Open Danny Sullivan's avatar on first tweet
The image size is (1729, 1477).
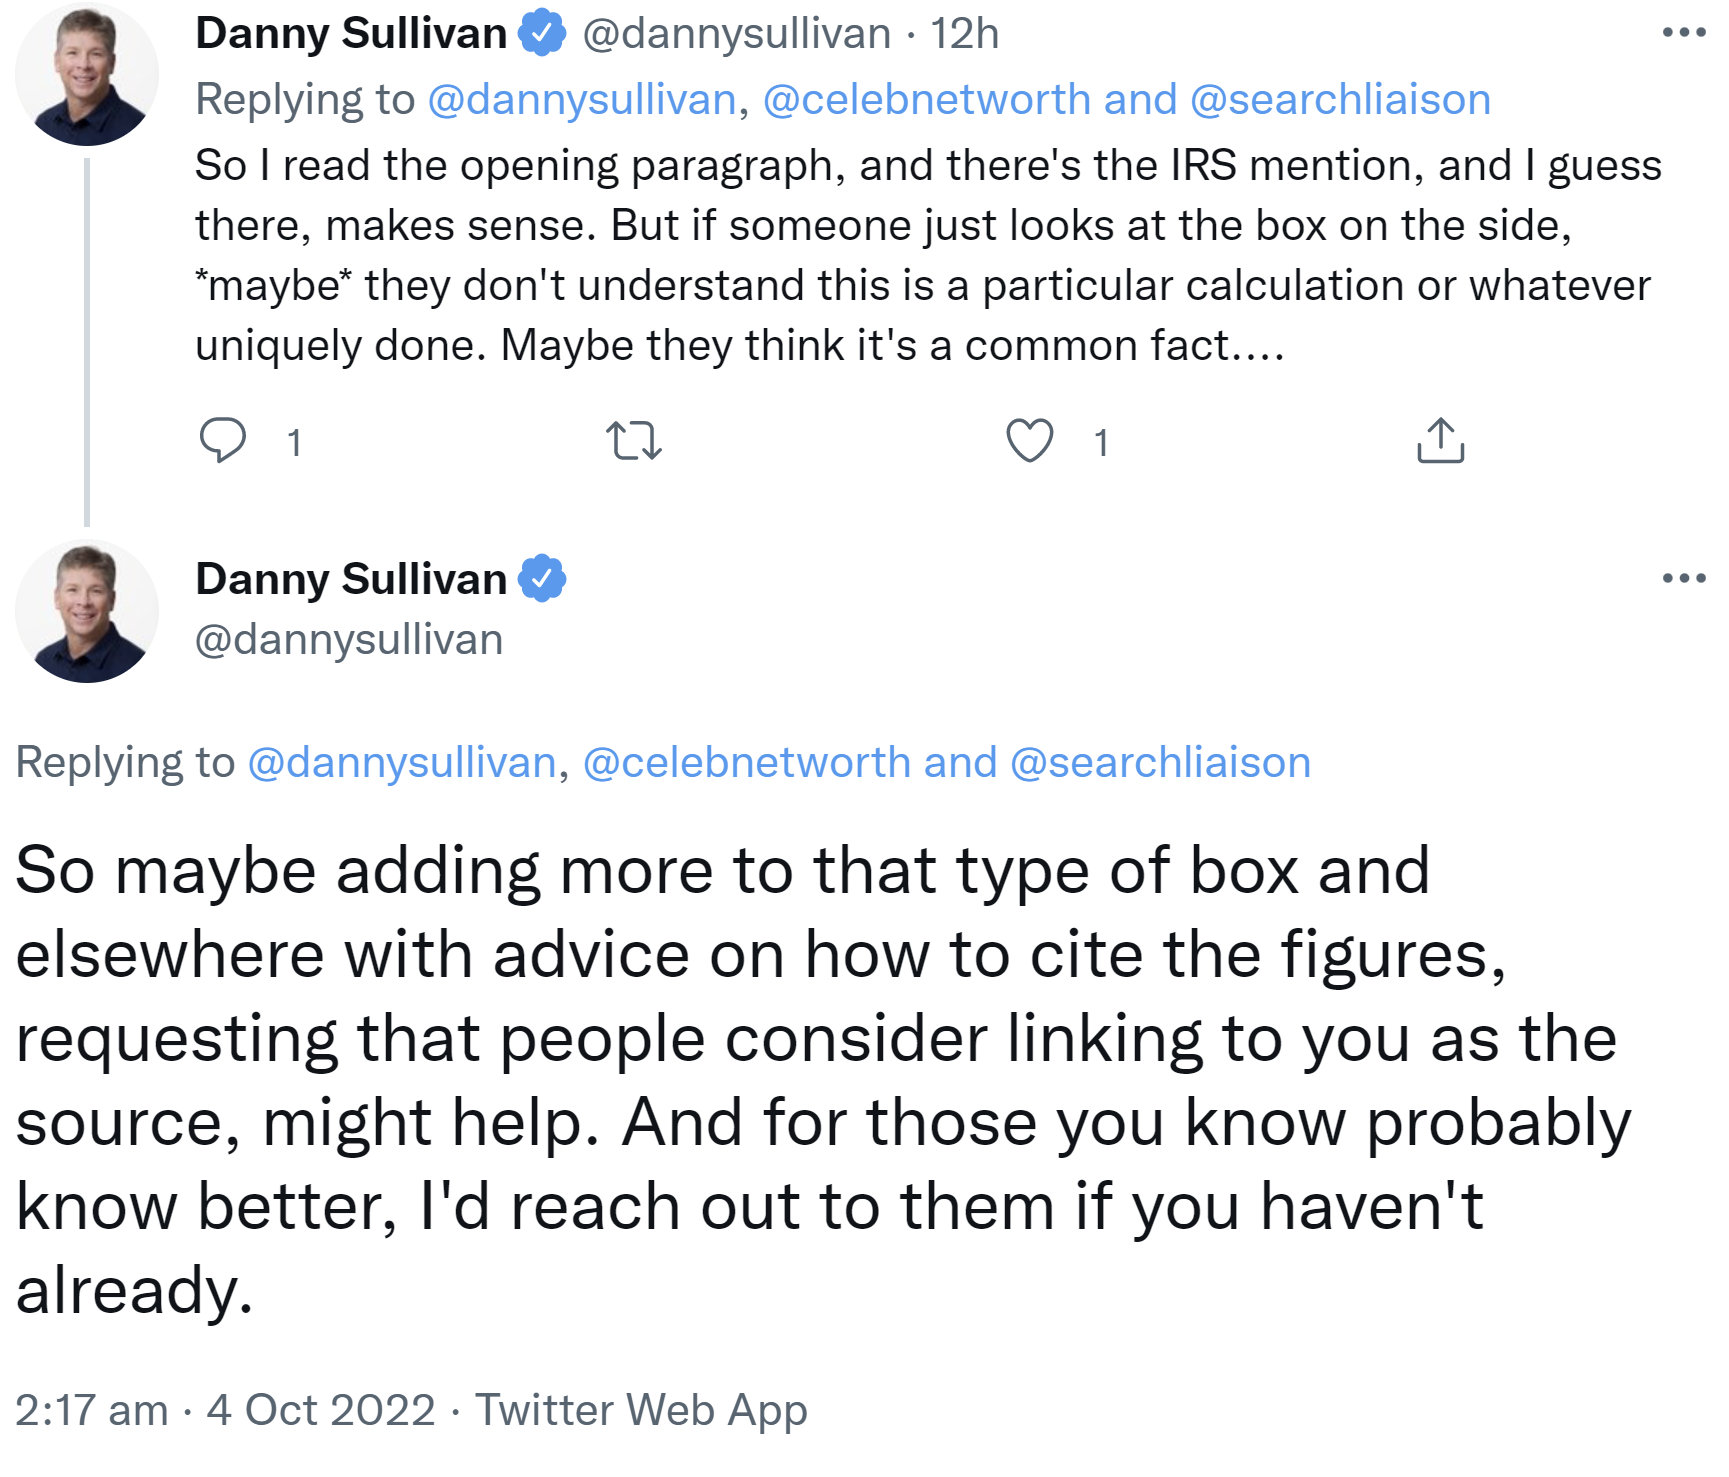click(x=87, y=75)
